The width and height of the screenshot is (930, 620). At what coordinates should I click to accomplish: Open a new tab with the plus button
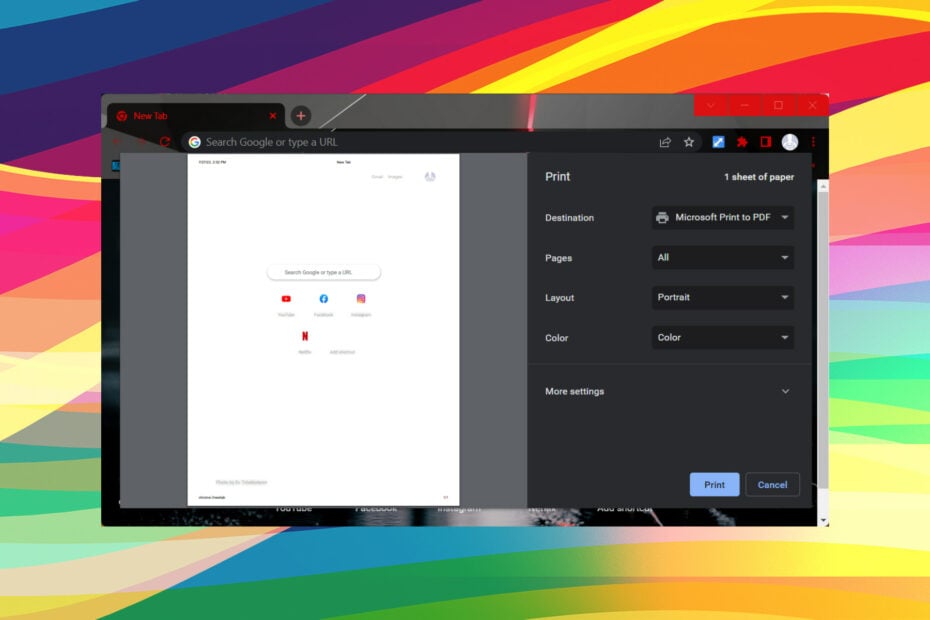click(x=301, y=115)
